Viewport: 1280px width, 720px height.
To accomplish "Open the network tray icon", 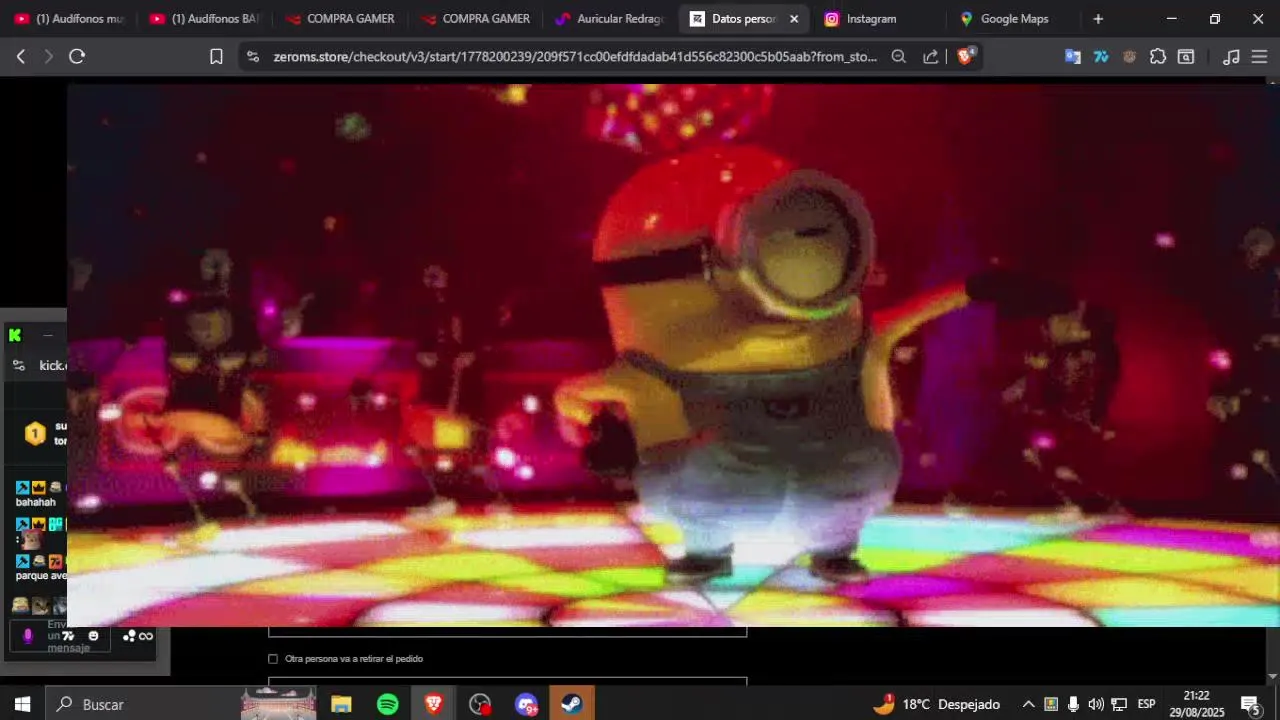I will point(1119,704).
